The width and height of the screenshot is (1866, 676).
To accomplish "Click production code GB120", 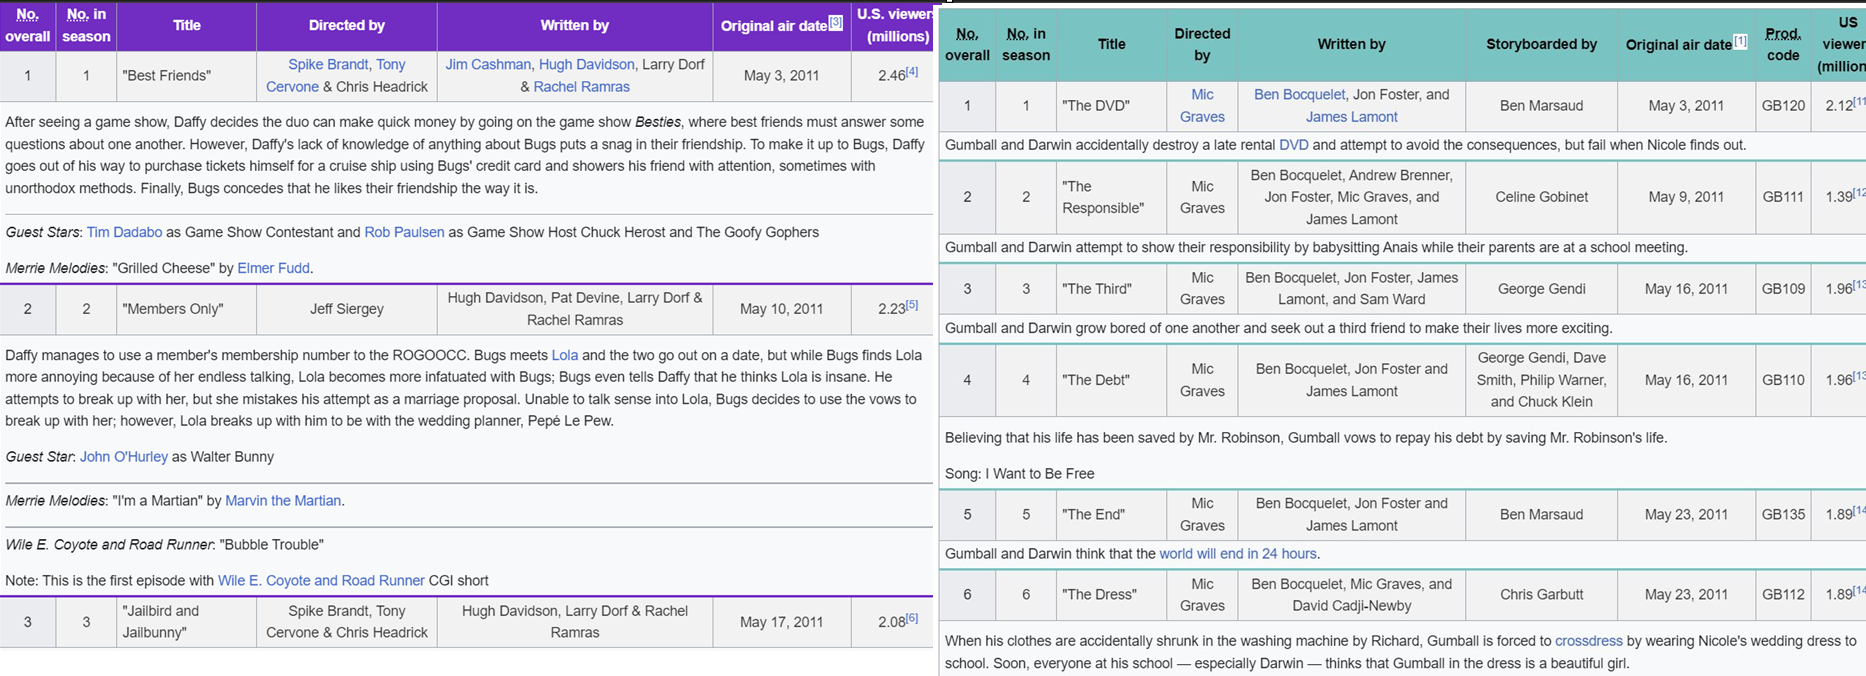I will 1783,106.
